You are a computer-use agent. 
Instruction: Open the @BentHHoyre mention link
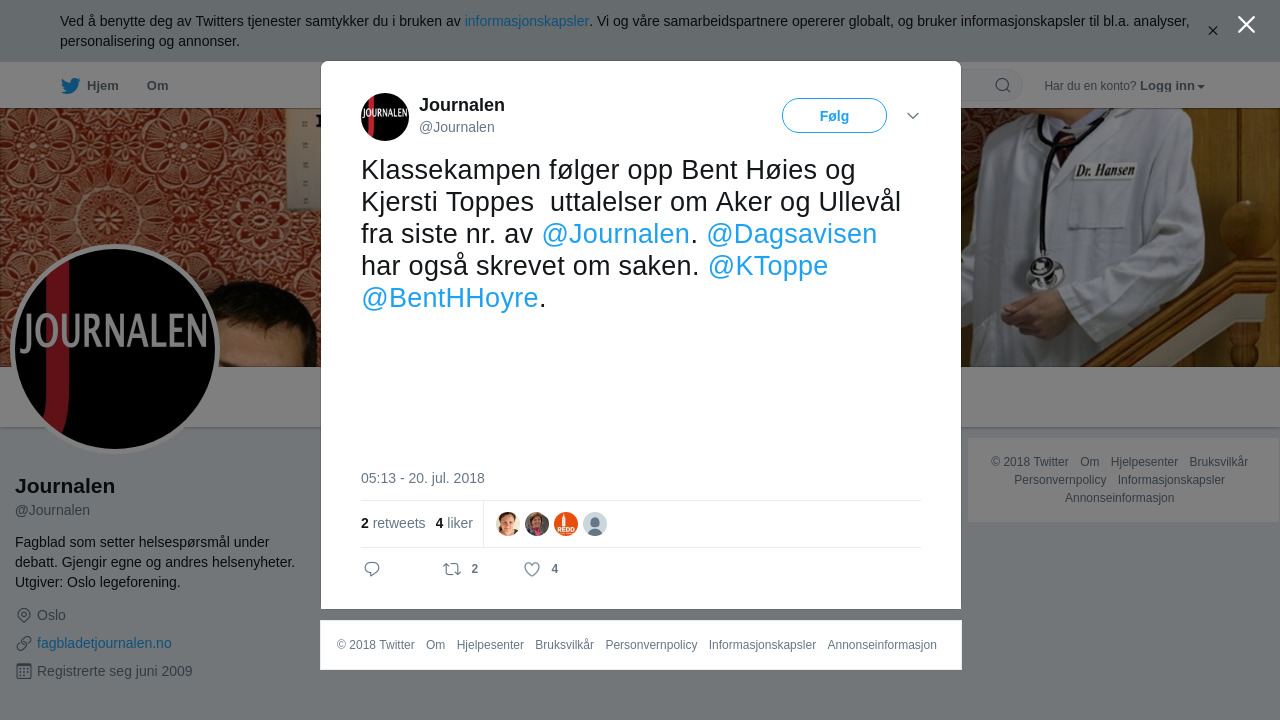[x=450, y=298]
